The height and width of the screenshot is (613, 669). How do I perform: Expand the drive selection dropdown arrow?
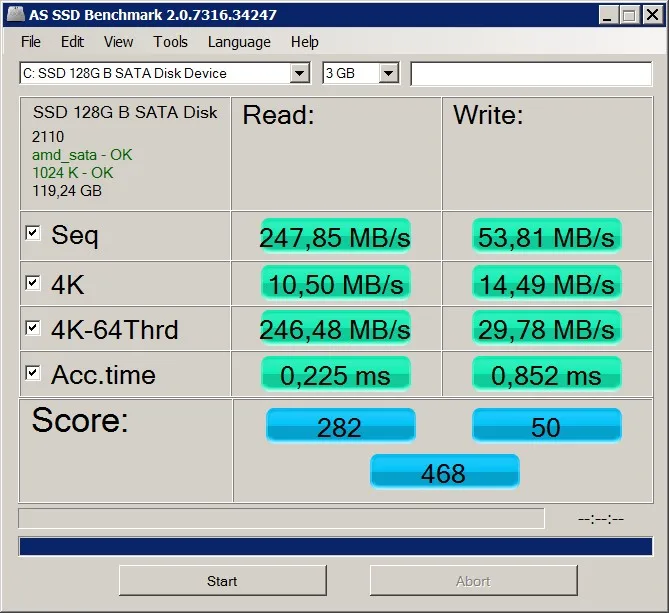pyautogui.click(x=300, y=73)
